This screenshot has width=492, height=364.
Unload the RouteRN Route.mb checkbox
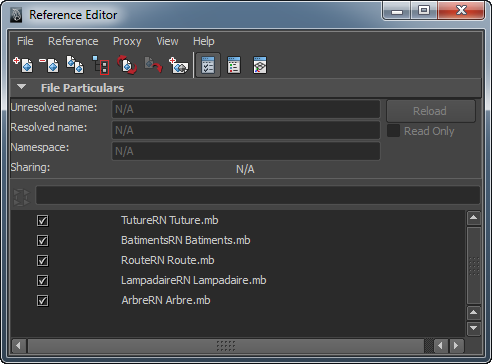(x=43, y=261)
